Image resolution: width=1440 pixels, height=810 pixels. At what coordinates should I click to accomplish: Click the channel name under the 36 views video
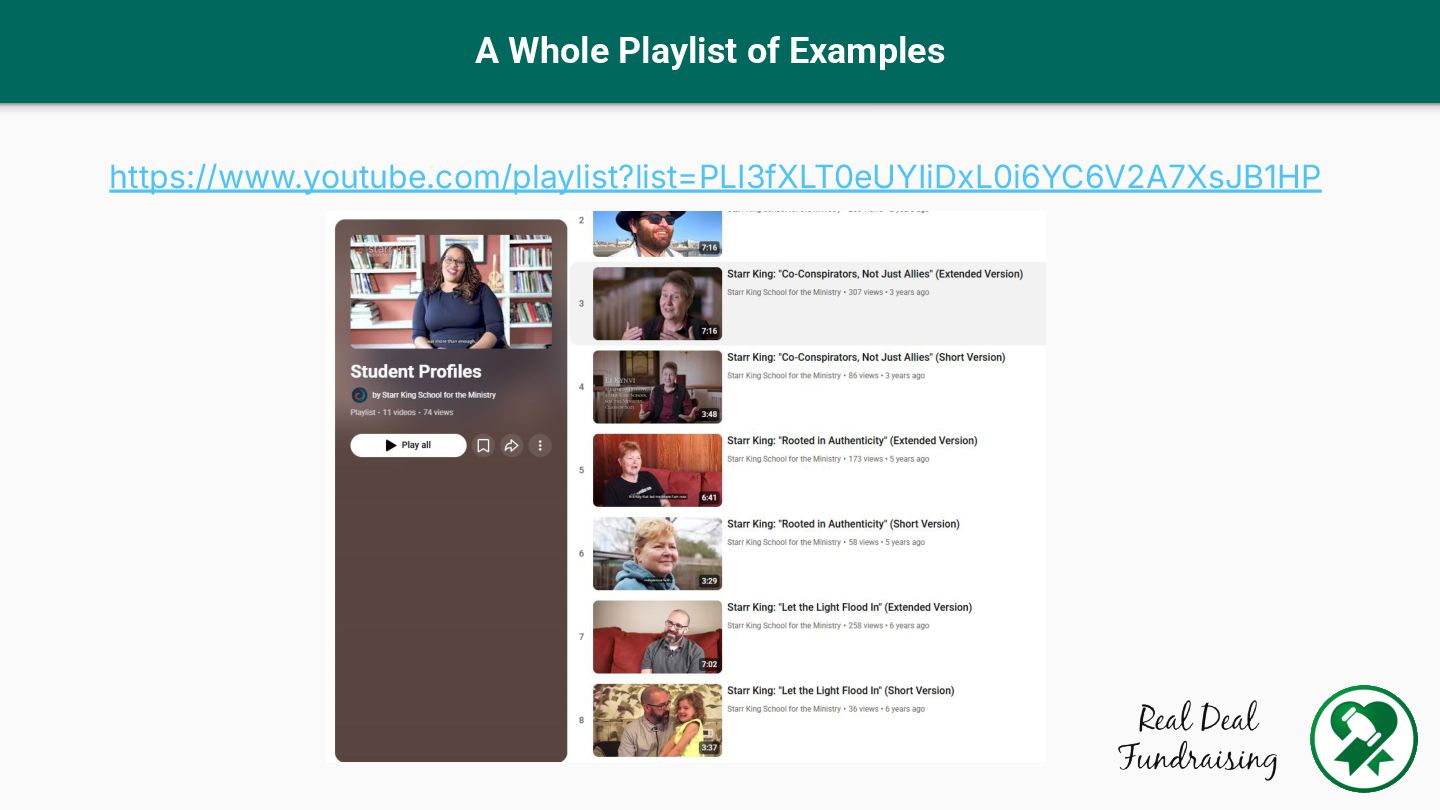click(x=784, y=709)
